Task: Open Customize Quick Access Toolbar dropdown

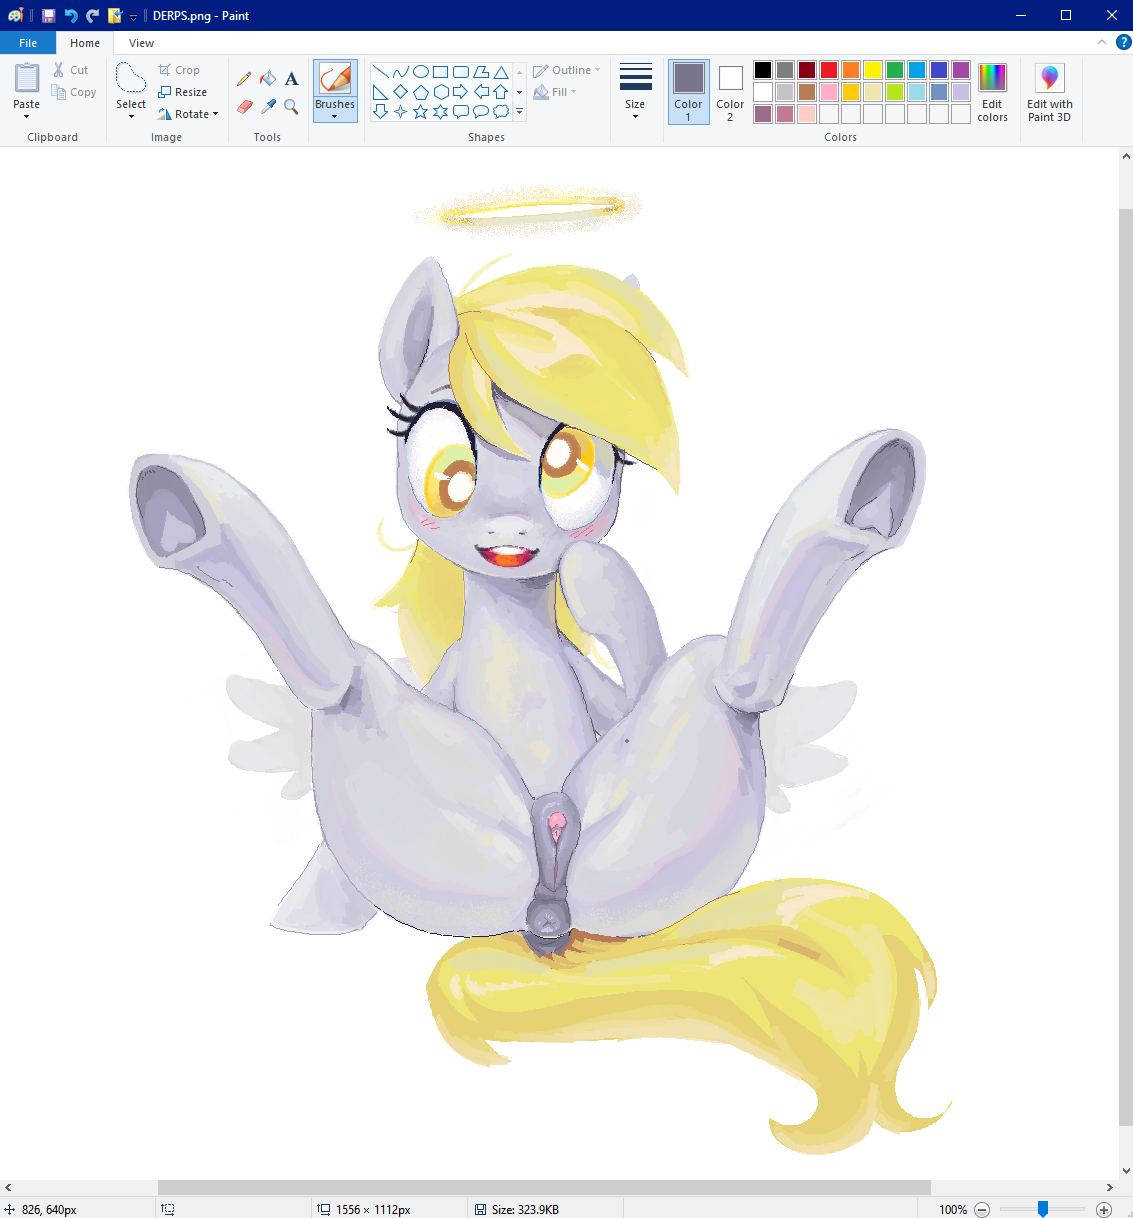Action: [x=133, y=16]
